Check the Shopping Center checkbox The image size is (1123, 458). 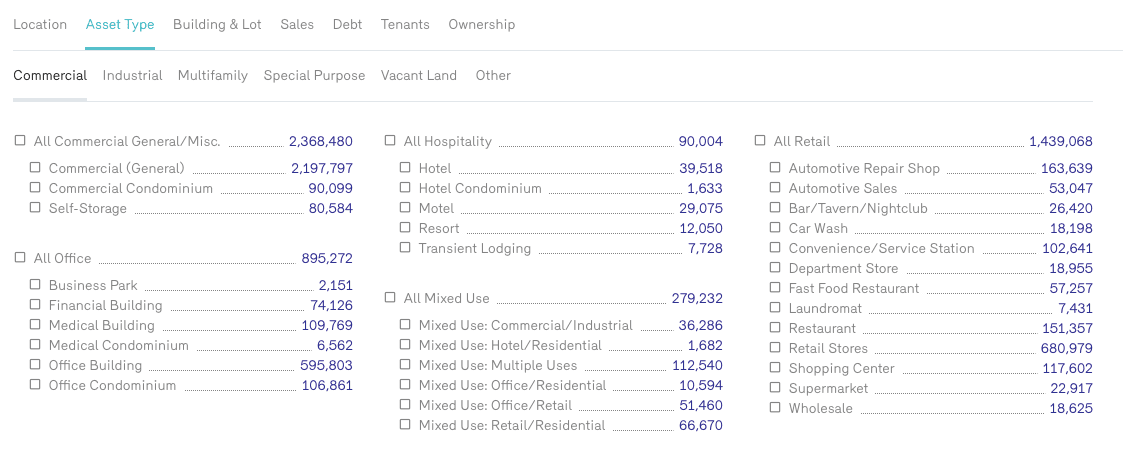tap(775, 368)
